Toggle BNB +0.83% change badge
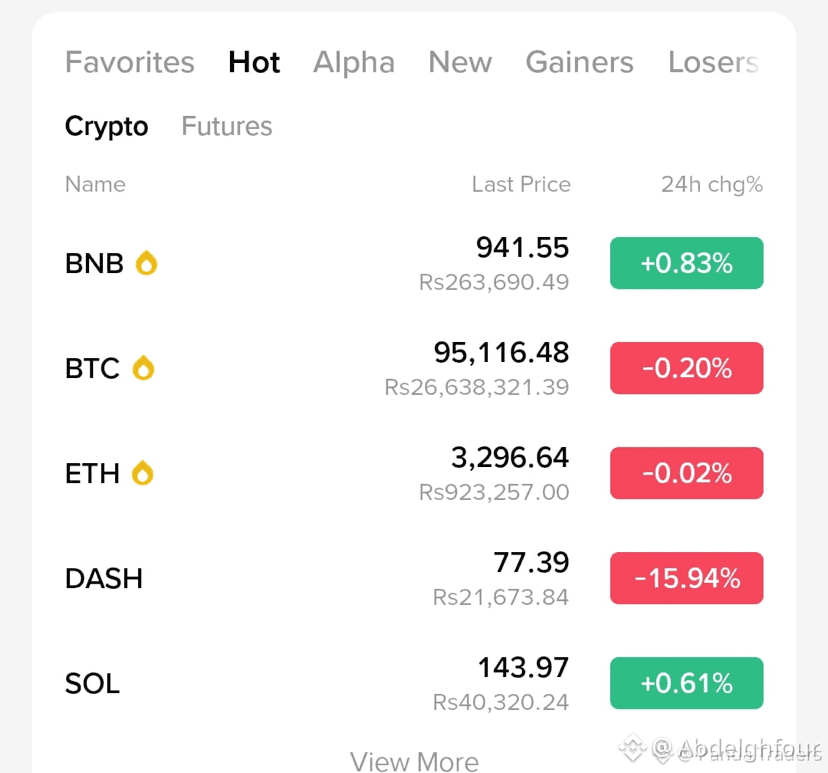 tap(686, 263)
